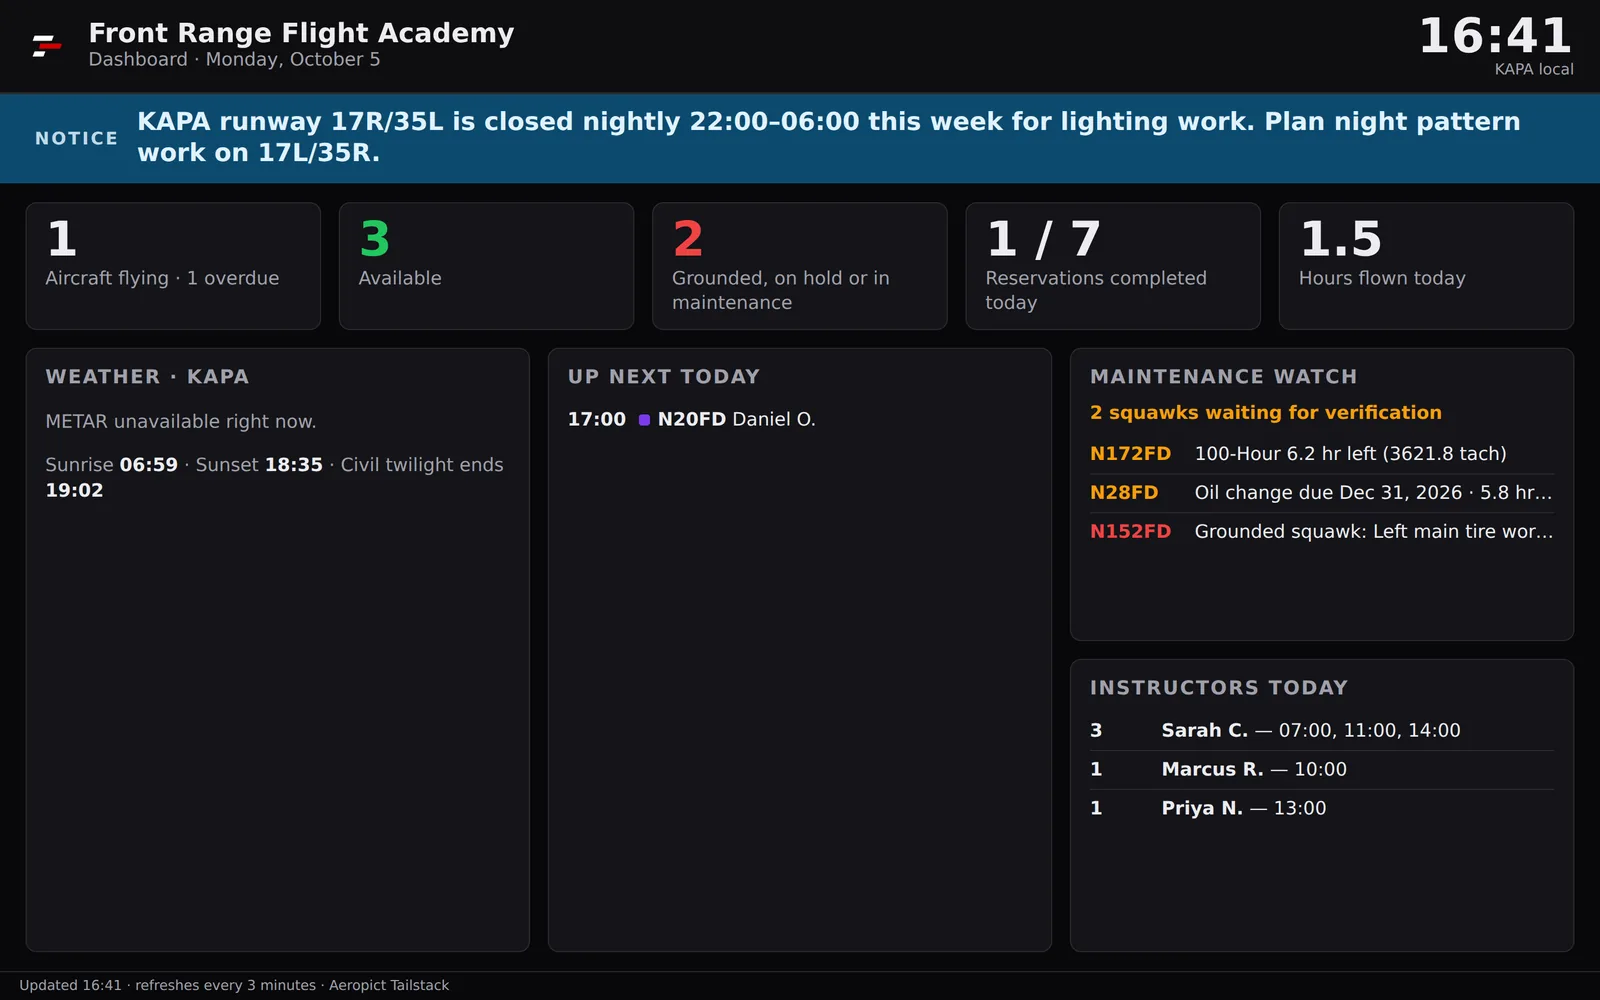Open the Grounded, on hold or in maintenance card
Image resolution: width=1600 pixels, height=1000 pixels.
[x=800, y=266]
